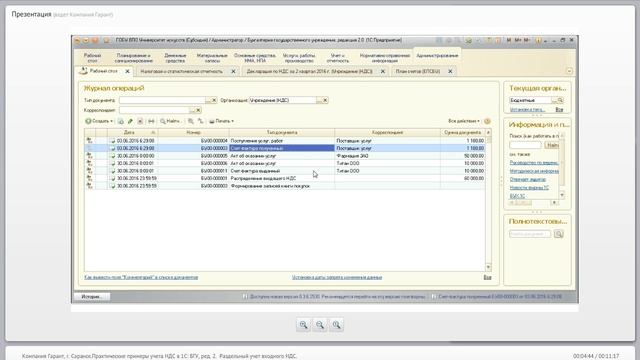Screen dimensions: 640x360
Task: Select the Распределение входящего НДС row
Action: point(285,178)
